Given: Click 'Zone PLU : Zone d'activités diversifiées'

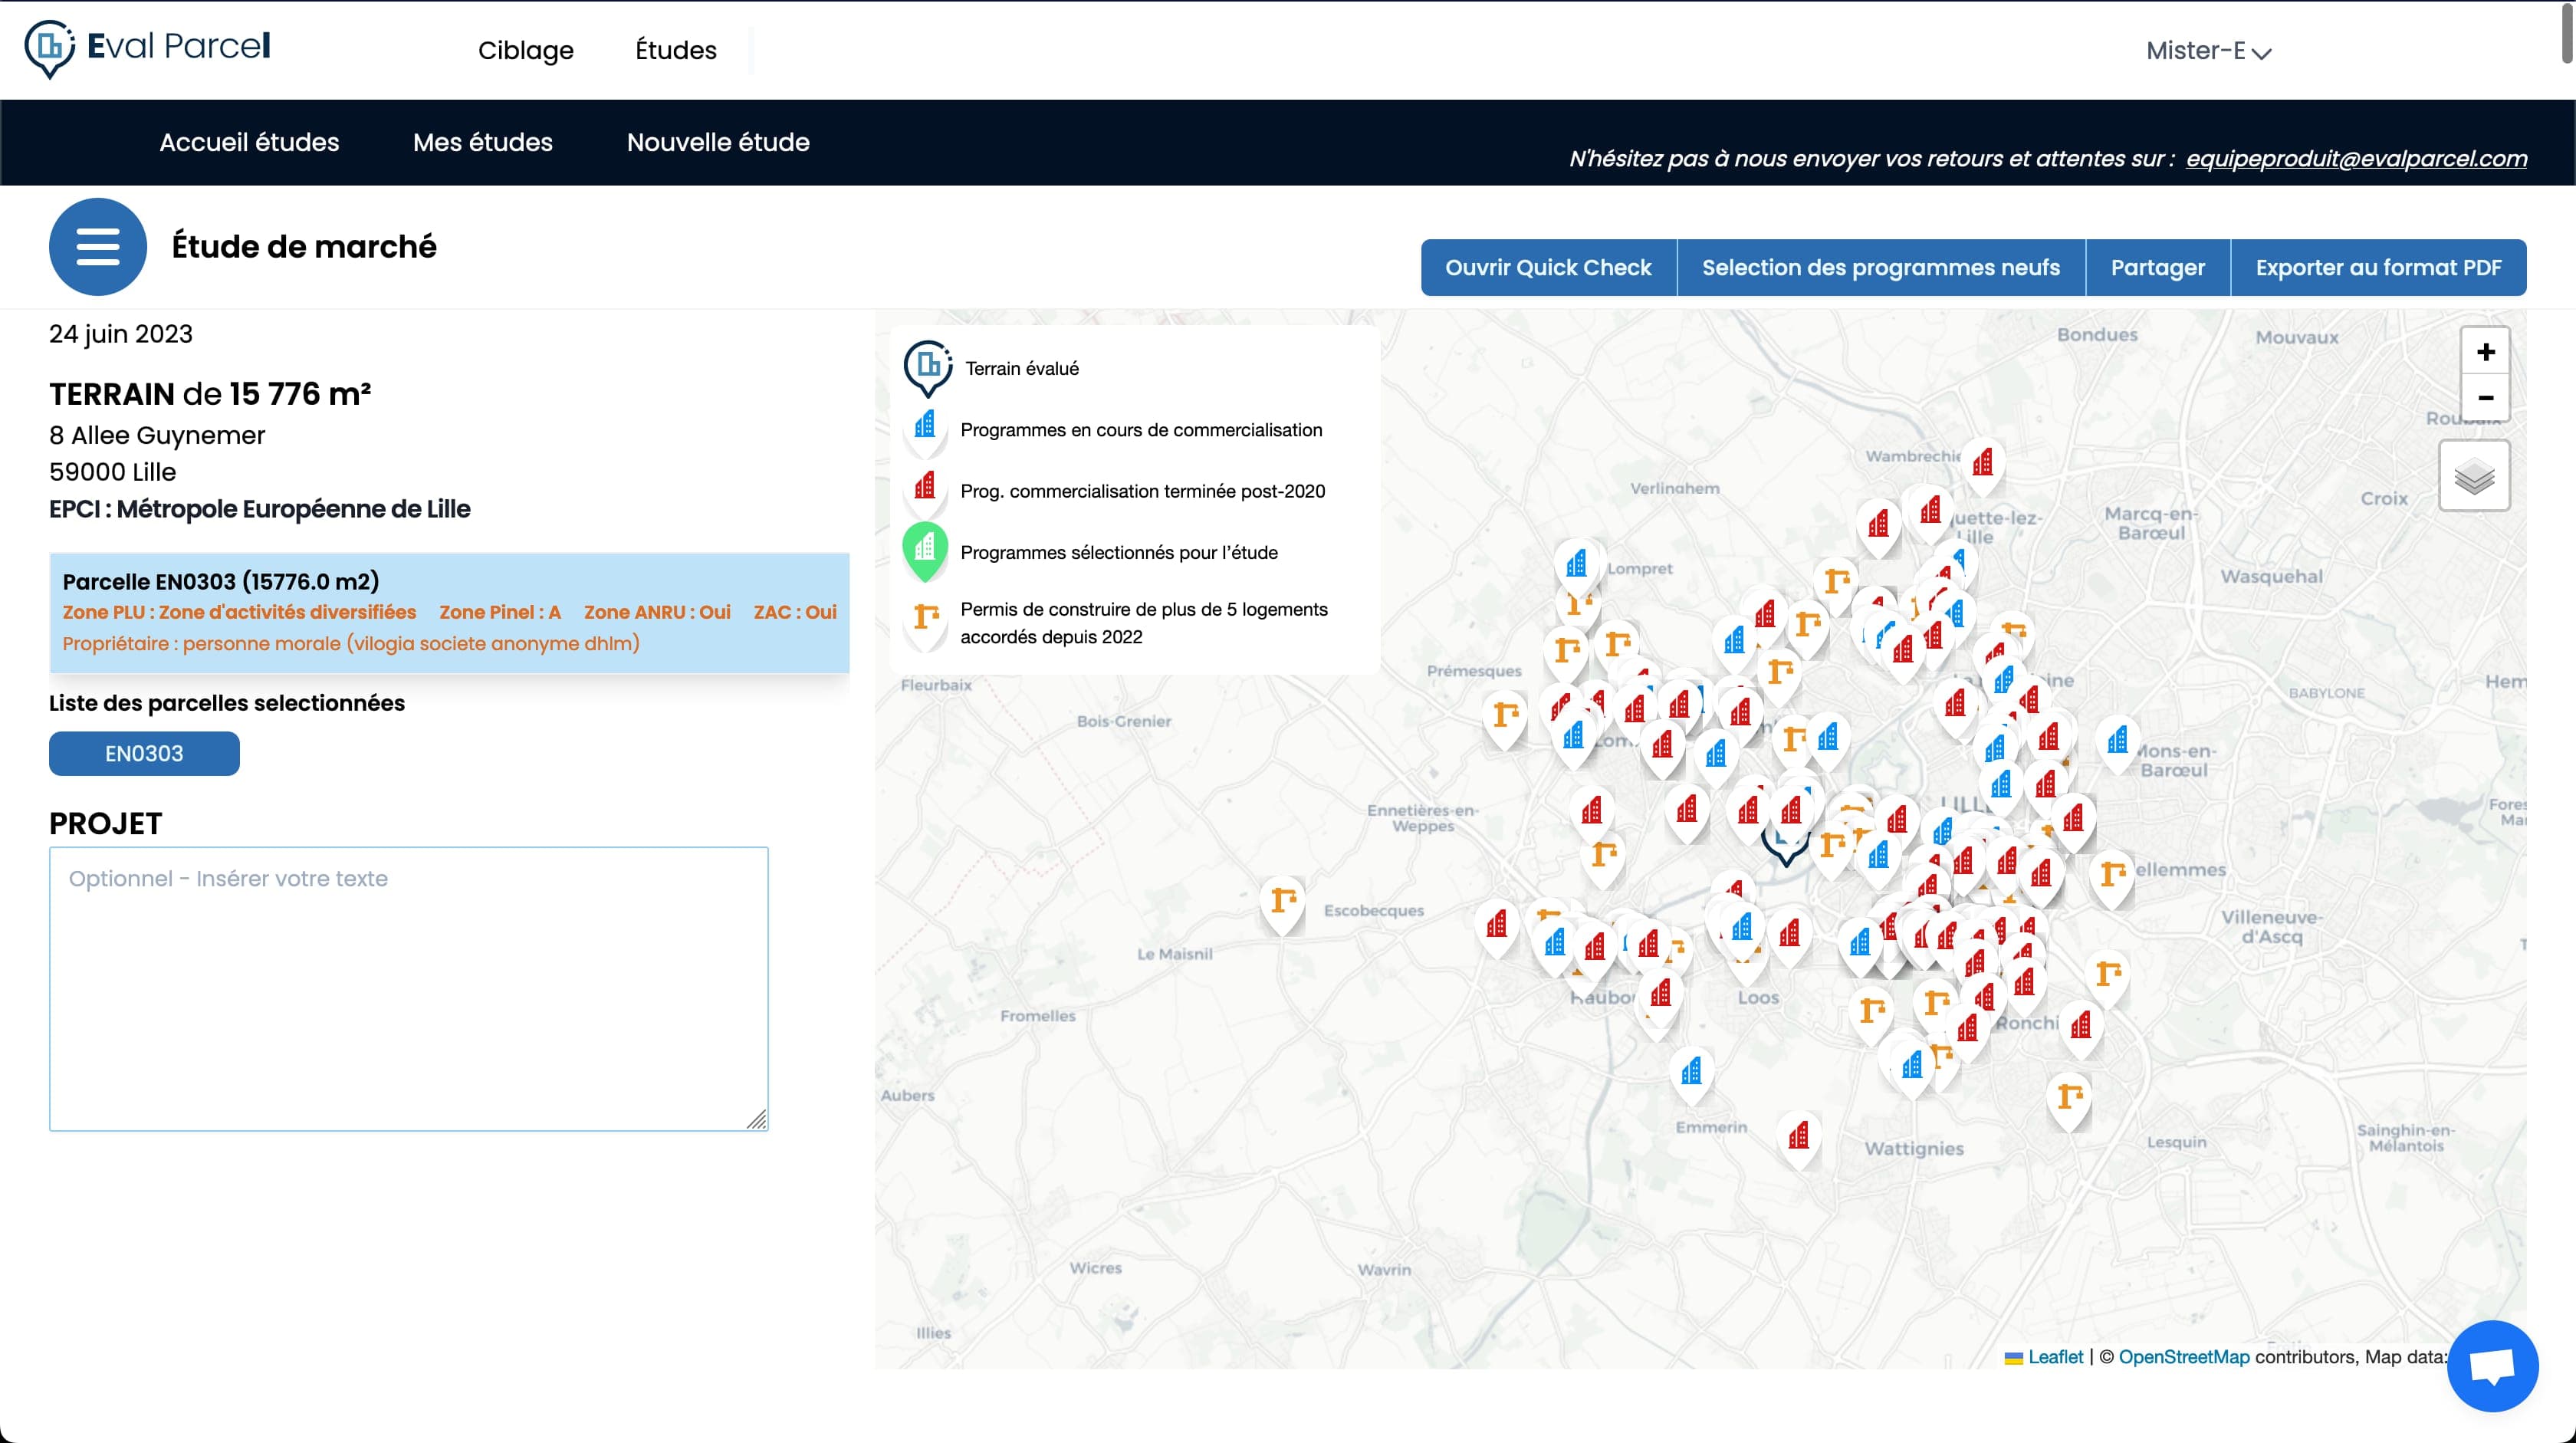Looking at the screenshot, I should 239,612.
